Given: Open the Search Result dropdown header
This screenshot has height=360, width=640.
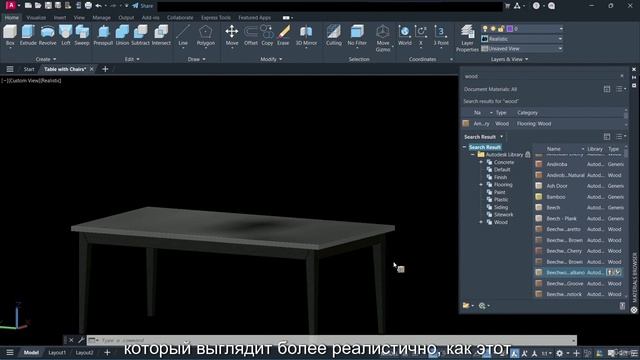Looking at the screenshot, I should [x=484, y=137].
